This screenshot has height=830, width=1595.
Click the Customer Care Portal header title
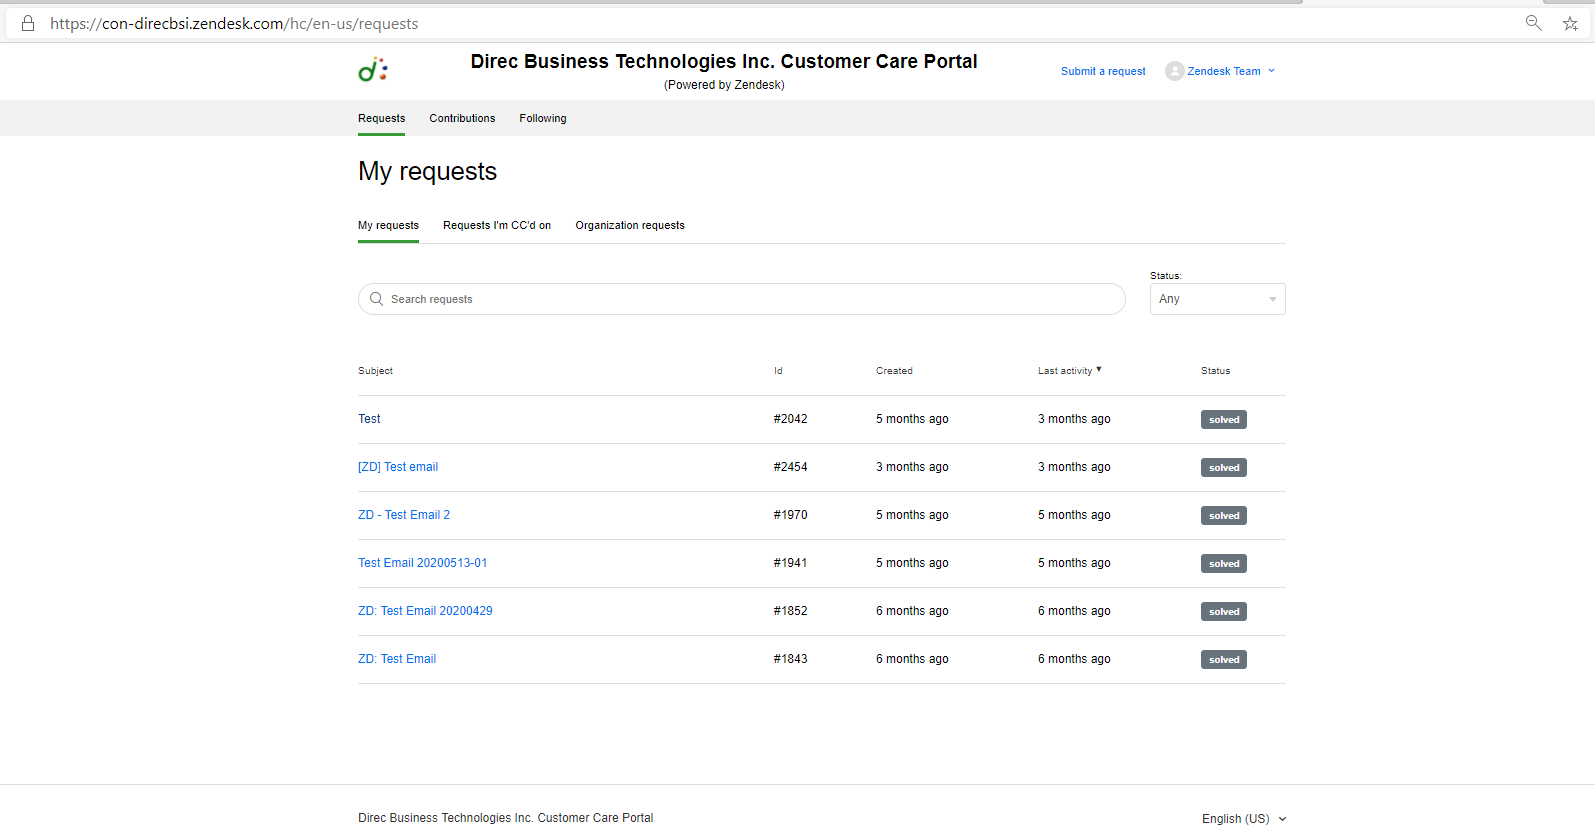[724, 61]
